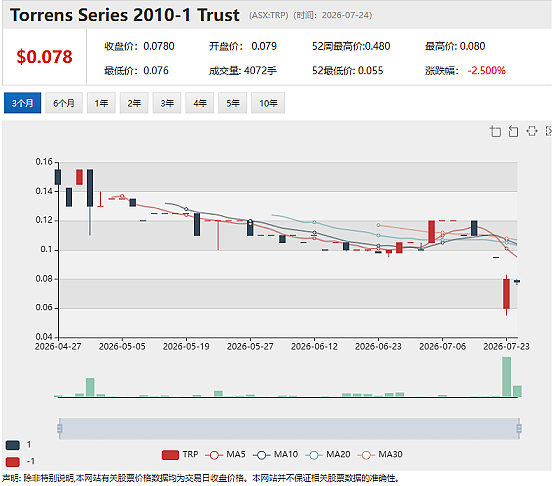Hide the MA10 moving average legend item
Image resolution: width=553 pixels, height=486 pixels.
(x=276, y=455)
